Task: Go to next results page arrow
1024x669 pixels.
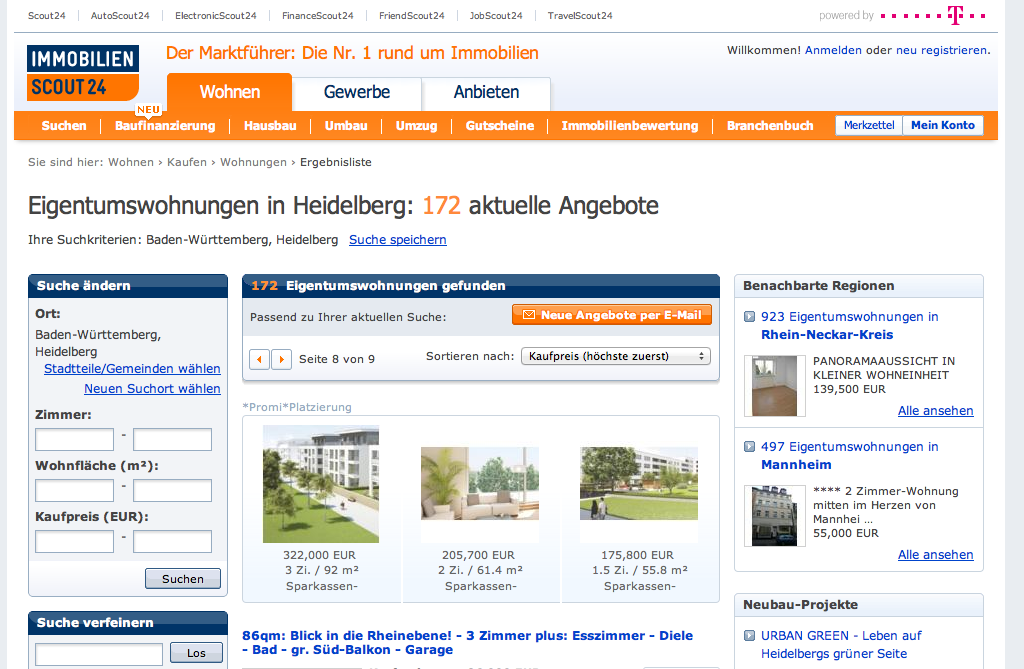Action: point(281,359)
